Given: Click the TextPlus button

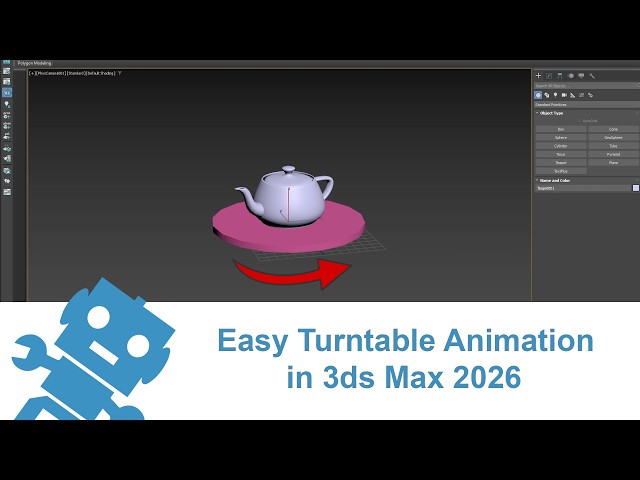Looking at the screenshot, I should (x=561, y=171).
